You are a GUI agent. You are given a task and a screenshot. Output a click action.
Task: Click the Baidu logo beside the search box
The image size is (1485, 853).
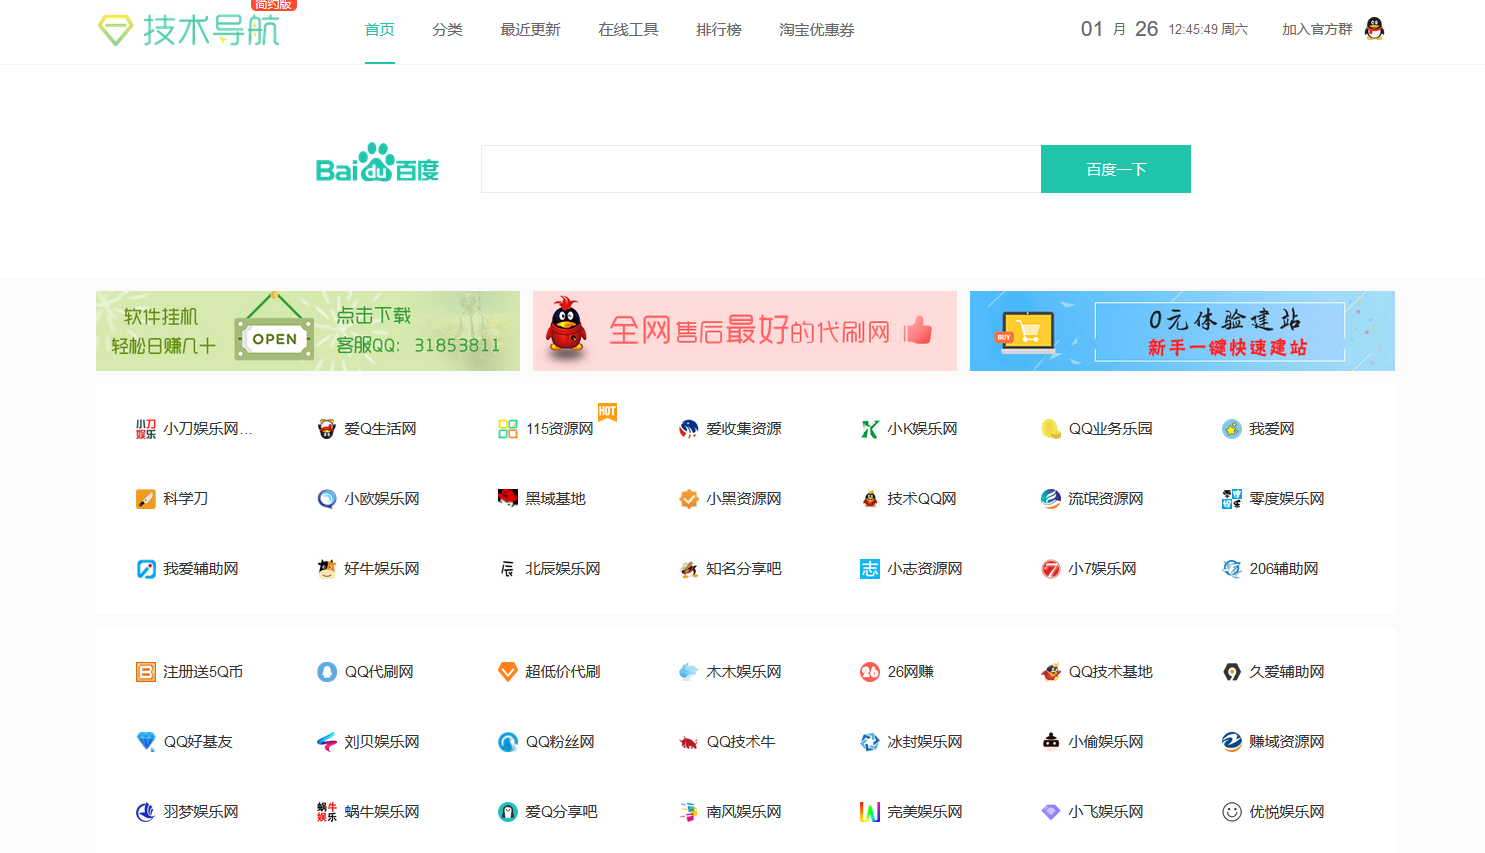[x=377, y=166]
